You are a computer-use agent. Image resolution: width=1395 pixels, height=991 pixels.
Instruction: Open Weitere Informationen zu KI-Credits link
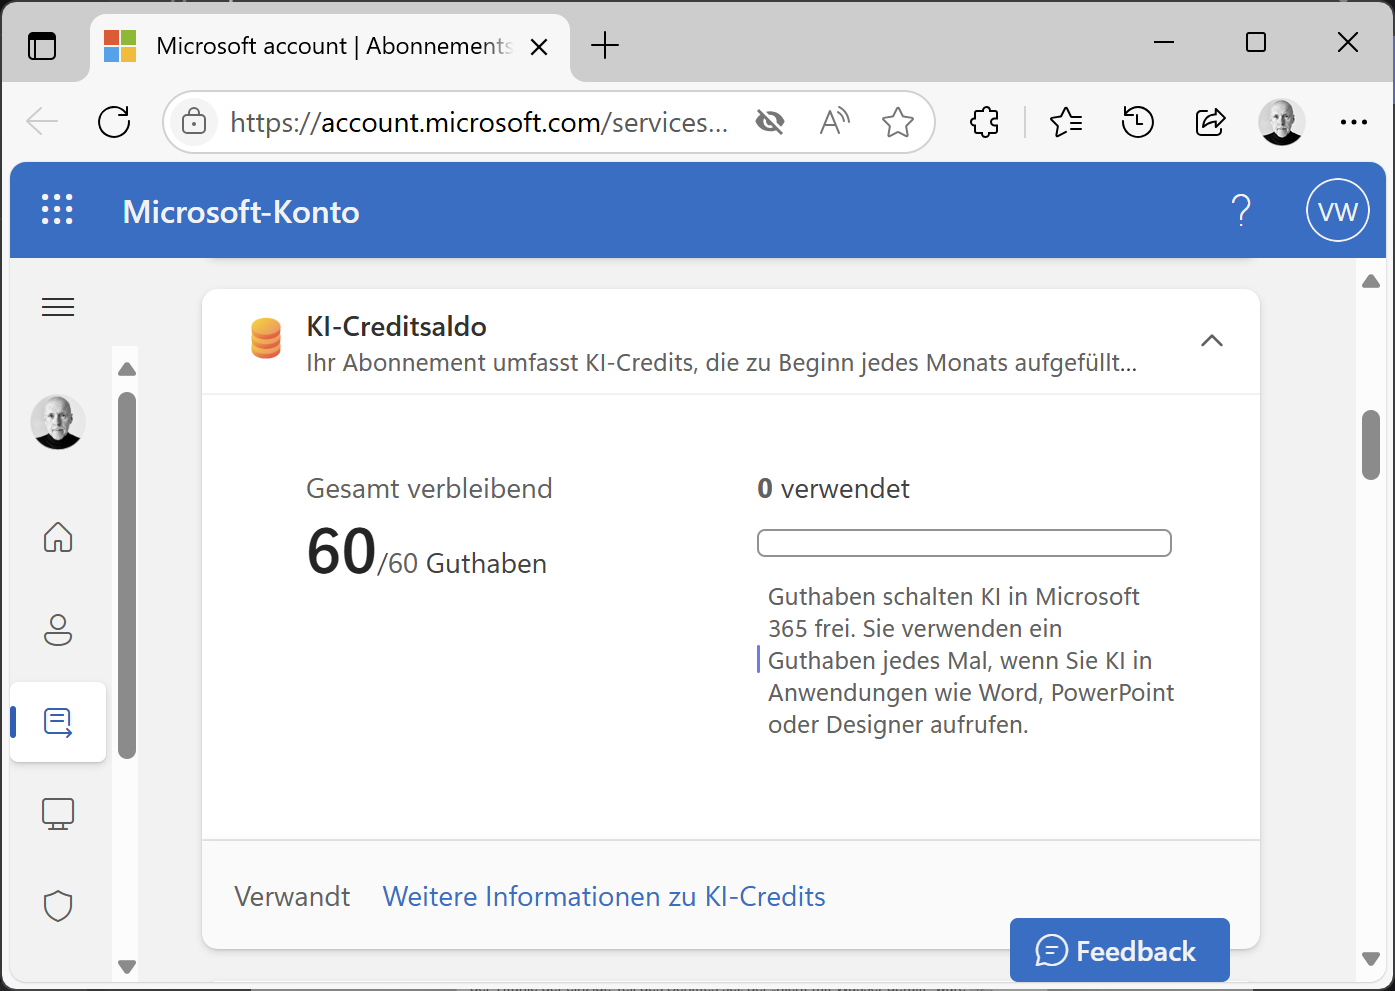tap(604, 896)
